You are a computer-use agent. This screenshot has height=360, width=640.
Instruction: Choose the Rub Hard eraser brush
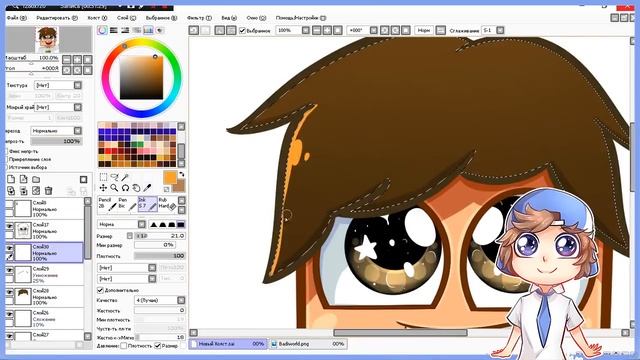[167, 204]
